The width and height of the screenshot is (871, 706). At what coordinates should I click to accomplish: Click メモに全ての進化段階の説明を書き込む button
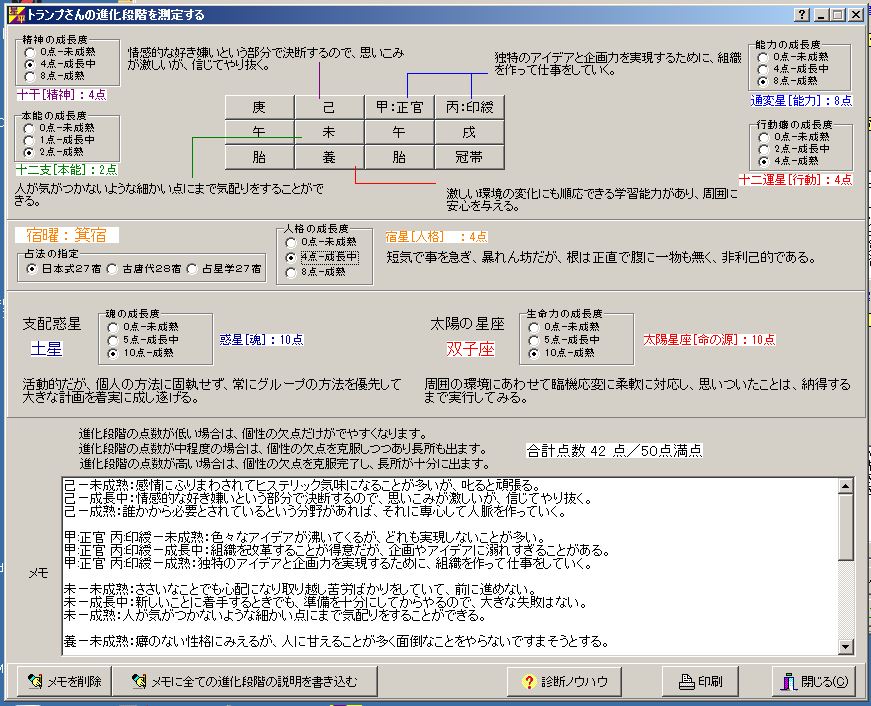pos(244,681)
